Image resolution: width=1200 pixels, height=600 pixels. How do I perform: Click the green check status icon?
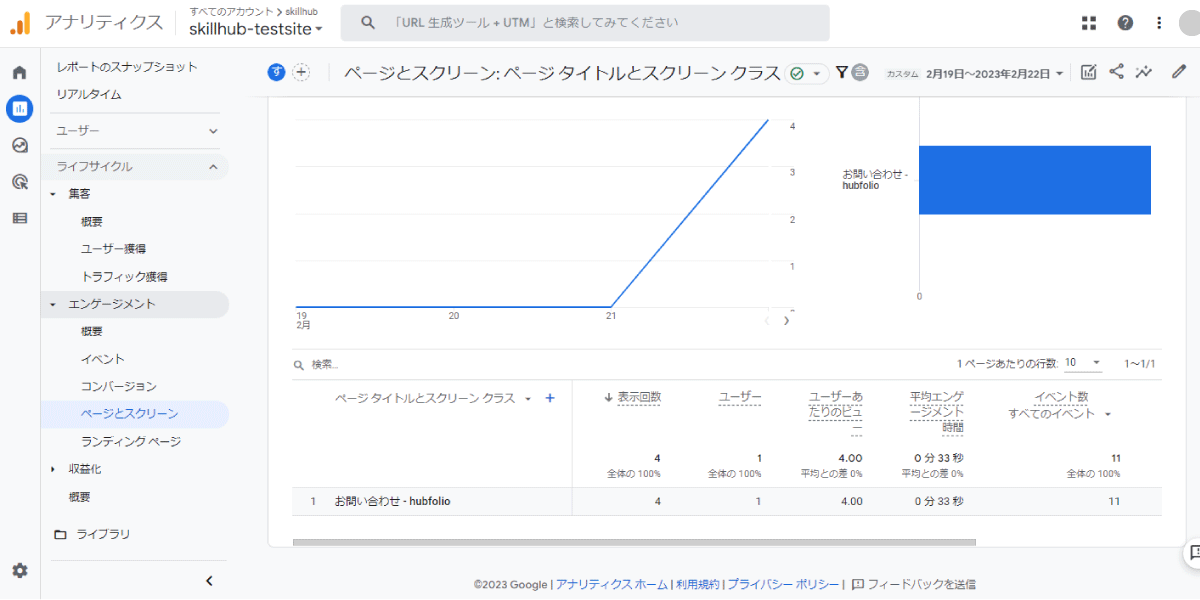(x=797, y=73)
